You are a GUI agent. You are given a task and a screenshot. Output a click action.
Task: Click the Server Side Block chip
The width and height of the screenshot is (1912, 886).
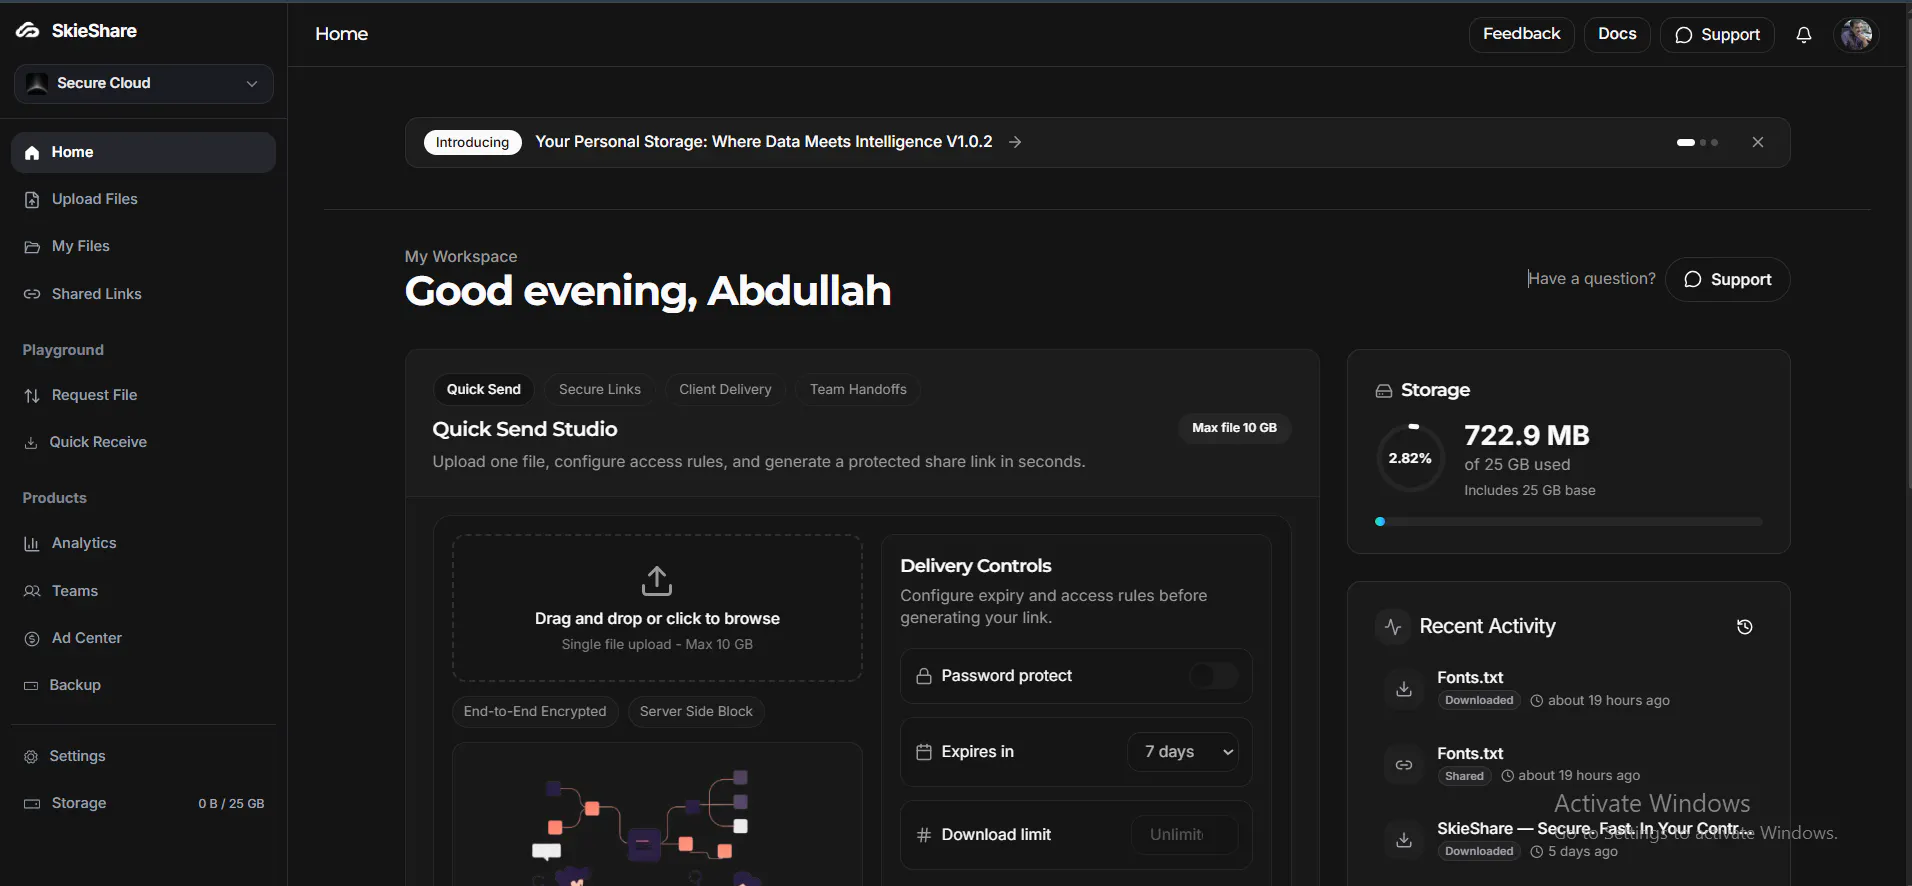coord(696,712)
